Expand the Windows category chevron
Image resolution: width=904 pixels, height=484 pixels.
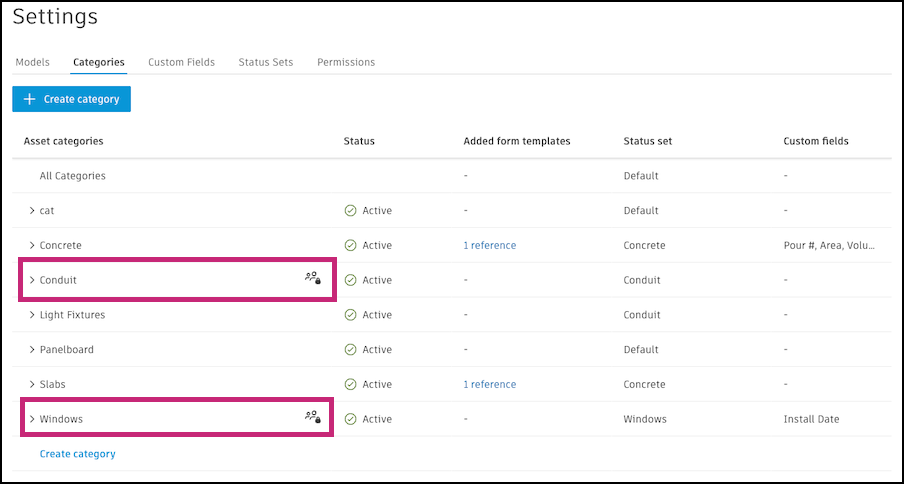[x=32, y=419]
